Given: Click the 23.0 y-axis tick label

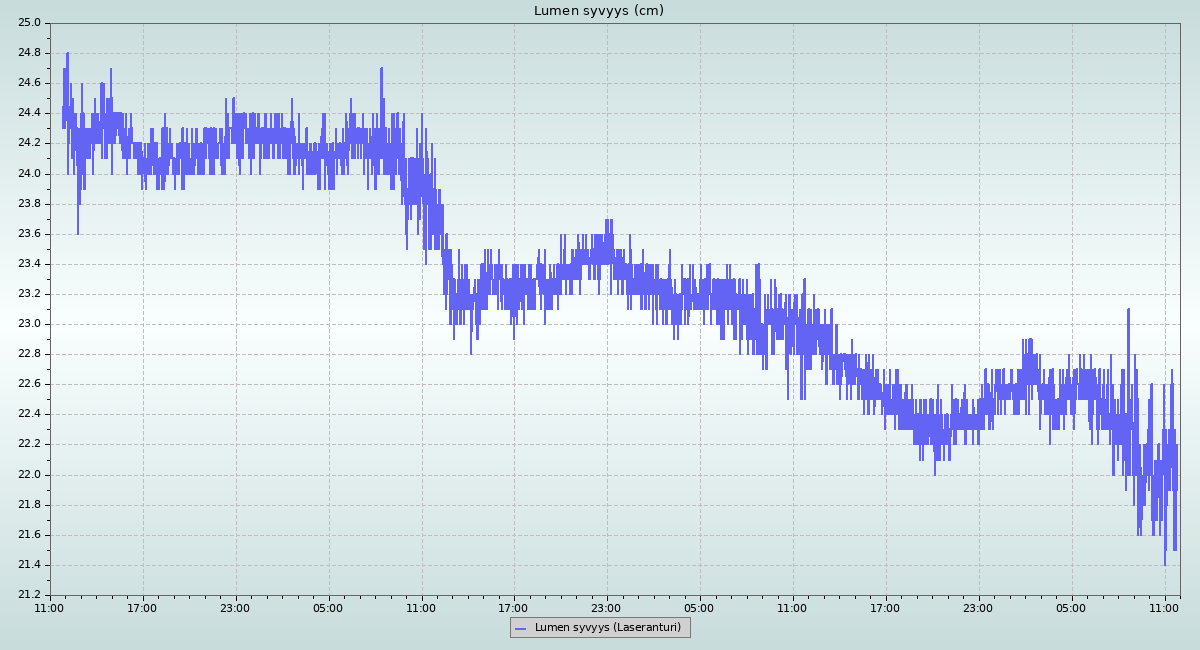Looking at the screenshot, I should [x=28, y=324].
